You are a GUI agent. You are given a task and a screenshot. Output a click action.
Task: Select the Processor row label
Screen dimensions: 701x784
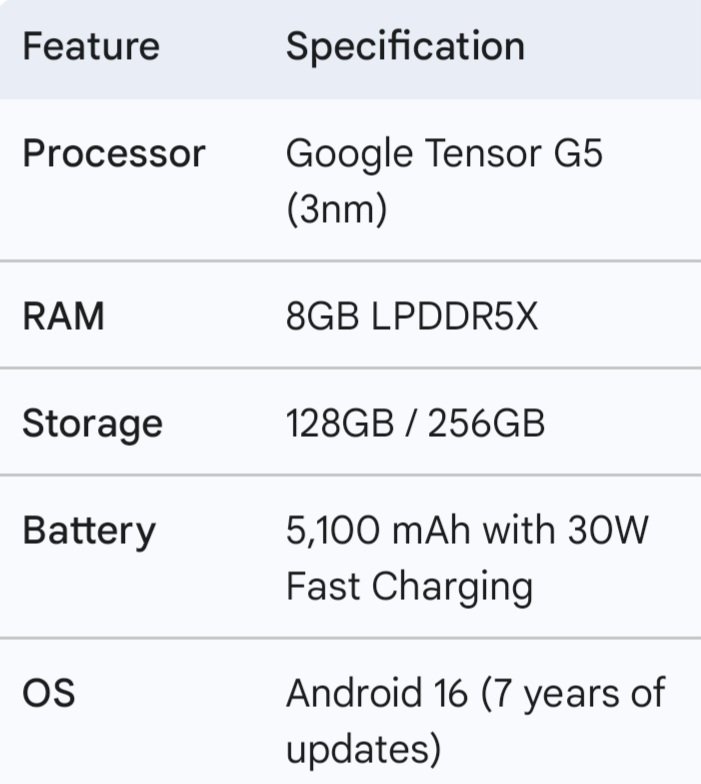point(113,154)
